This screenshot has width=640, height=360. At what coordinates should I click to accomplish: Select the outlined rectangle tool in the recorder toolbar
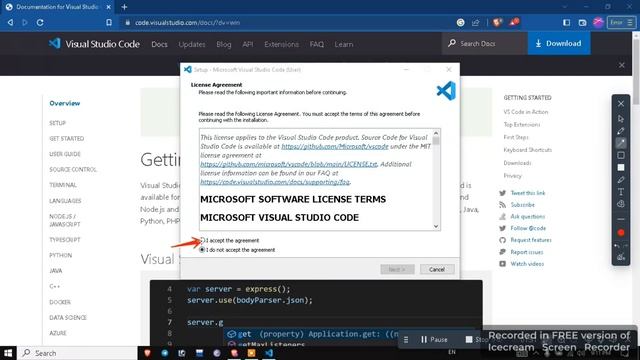[x=621, y=155]
